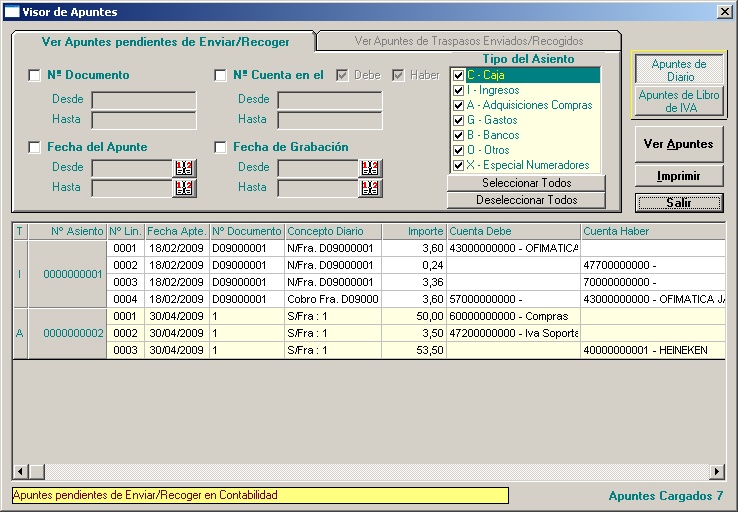
Task: Click the Nº Asiento column header
Action: point(68,231)
